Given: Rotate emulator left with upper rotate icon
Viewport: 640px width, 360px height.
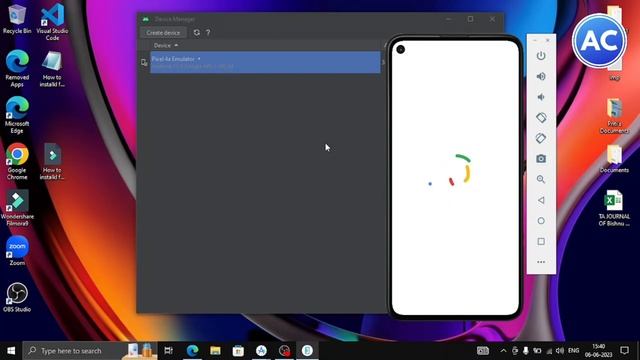Looking at the screenshot, I should tap(541, 118).
